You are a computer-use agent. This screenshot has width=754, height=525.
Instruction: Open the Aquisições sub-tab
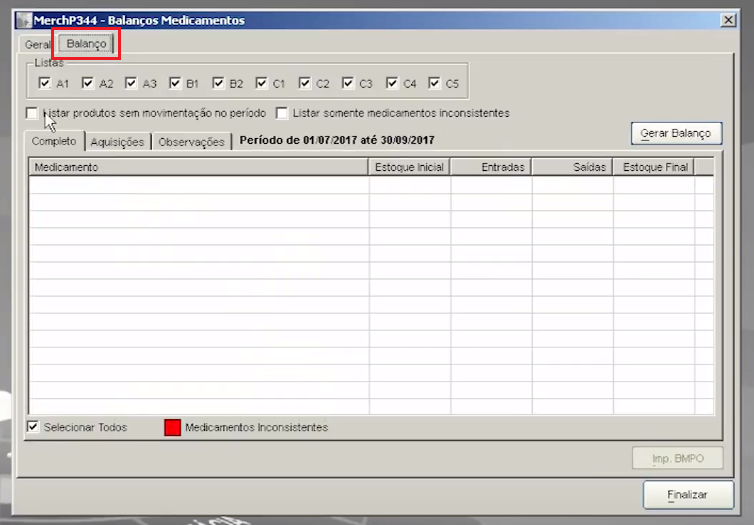click(118, 142)
